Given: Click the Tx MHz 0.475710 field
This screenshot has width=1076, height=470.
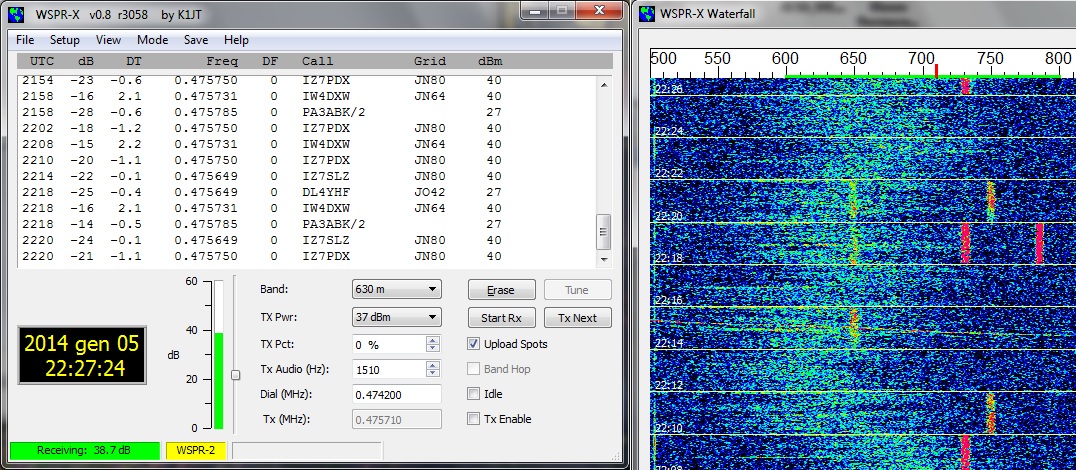Looking at the screenshot, I should tap(397, 419).
